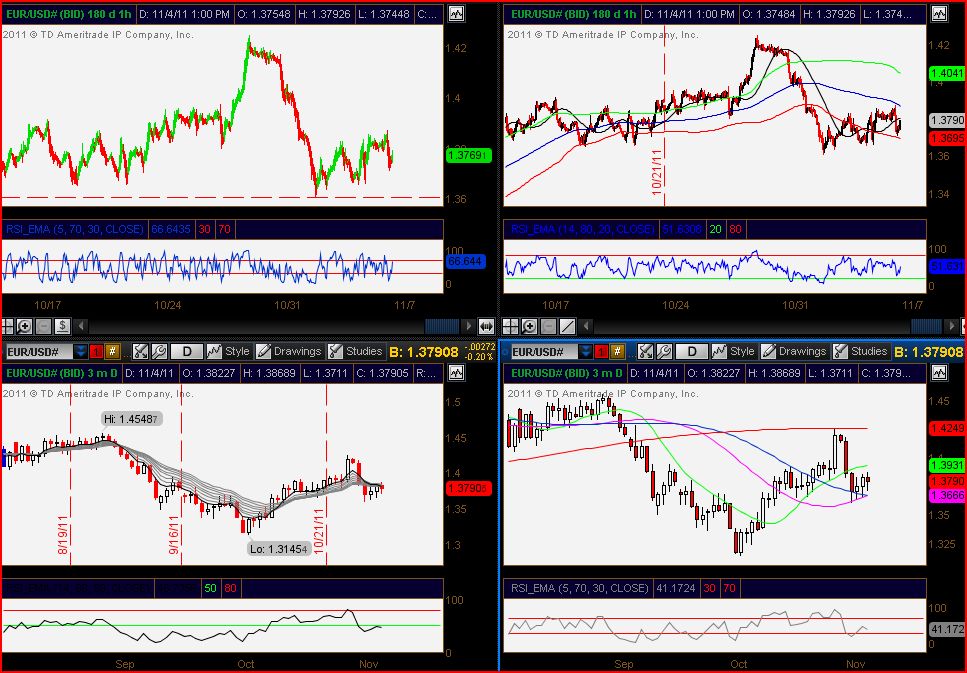Open the Style menu in bottom-right chart
This screenshot has width=967, height=673.
click(x=733, y=352)
